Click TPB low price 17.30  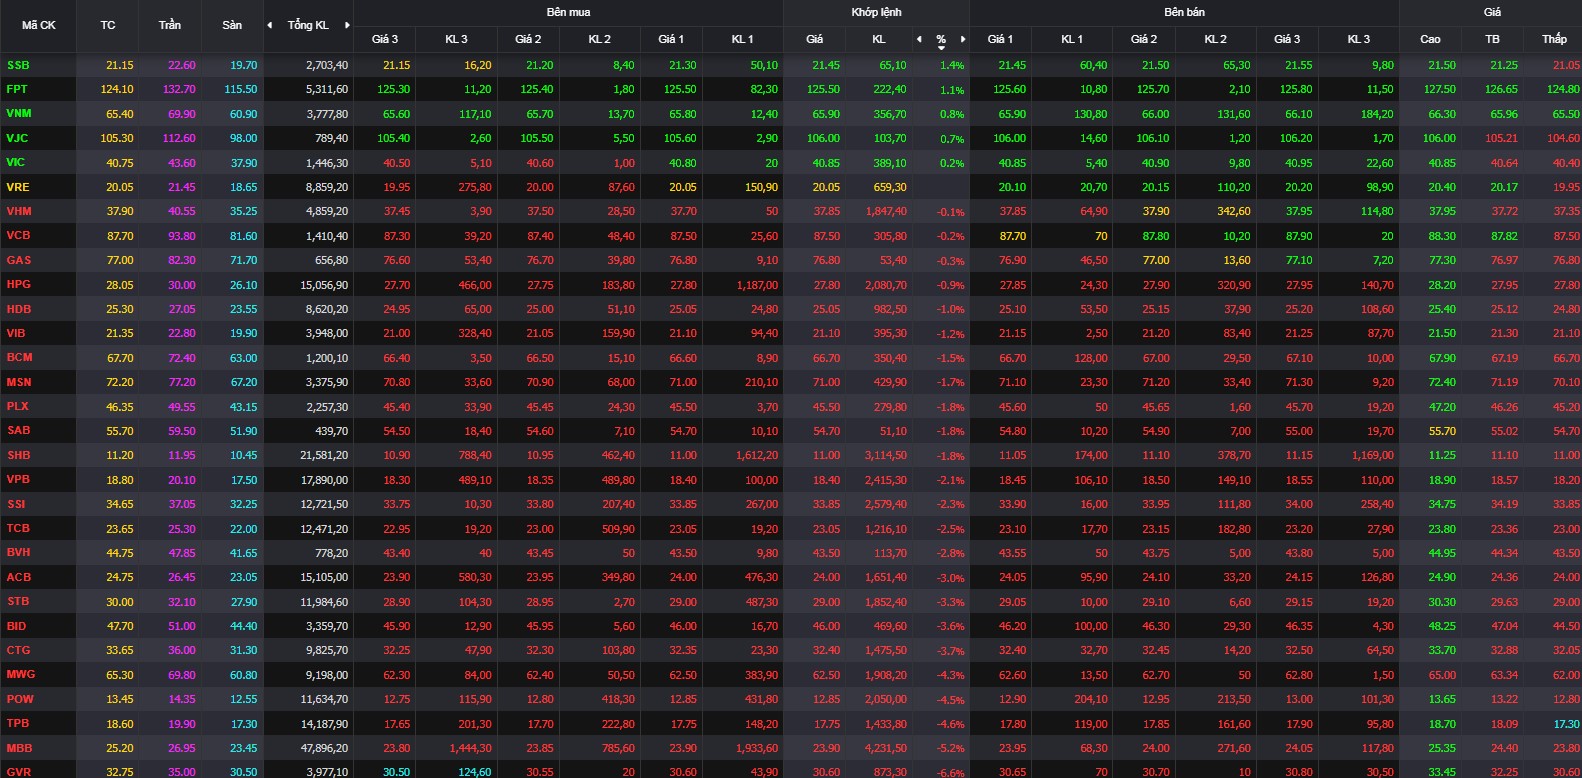pos(1567,724)
